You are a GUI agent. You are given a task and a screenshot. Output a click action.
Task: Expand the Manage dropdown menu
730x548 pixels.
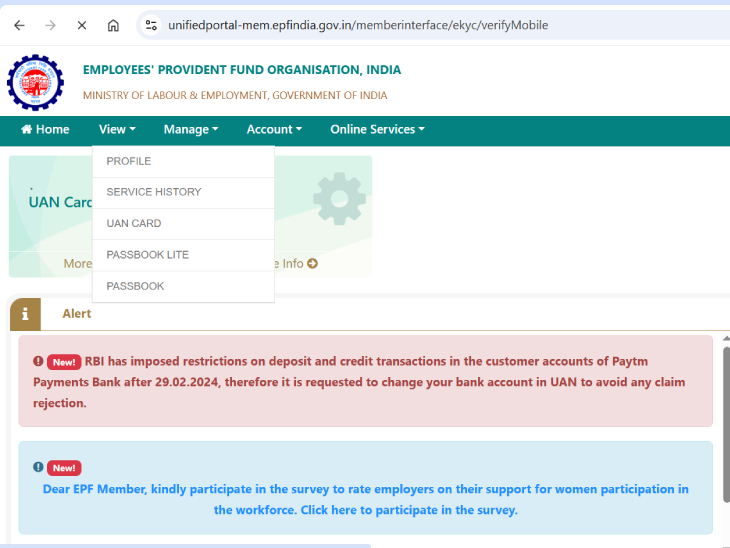pyautogui.click(x=190, y=129)
